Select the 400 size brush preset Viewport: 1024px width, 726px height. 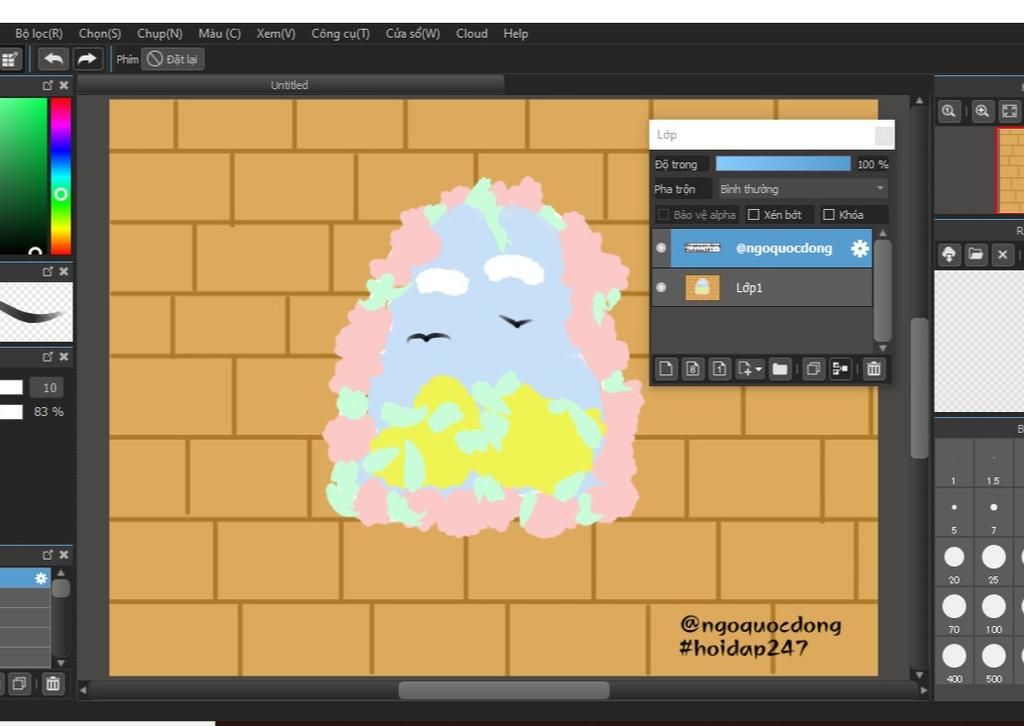click(954, 661)
